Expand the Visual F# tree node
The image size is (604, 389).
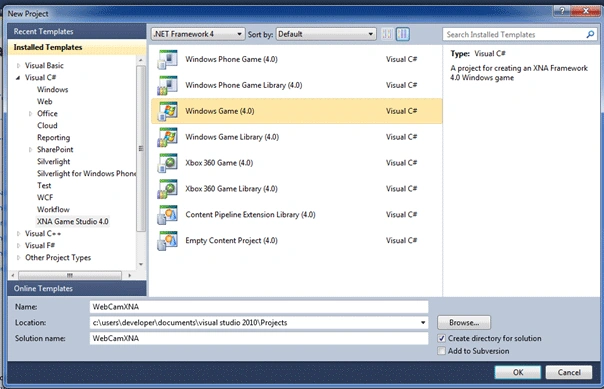click(x=18, y=245)
